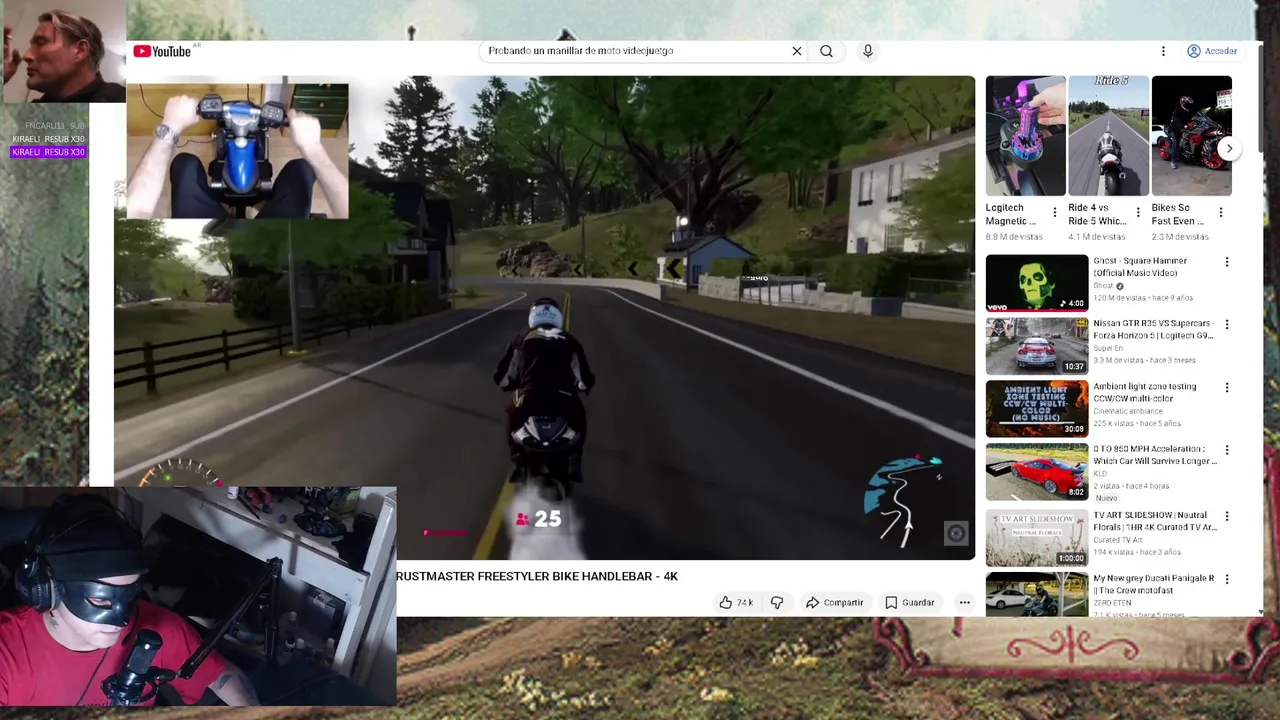Open options for the Logitech Magnetic short
The height and width of the screenshot is (720, 1280).
pyautogui.click(x=1054, y=213)
